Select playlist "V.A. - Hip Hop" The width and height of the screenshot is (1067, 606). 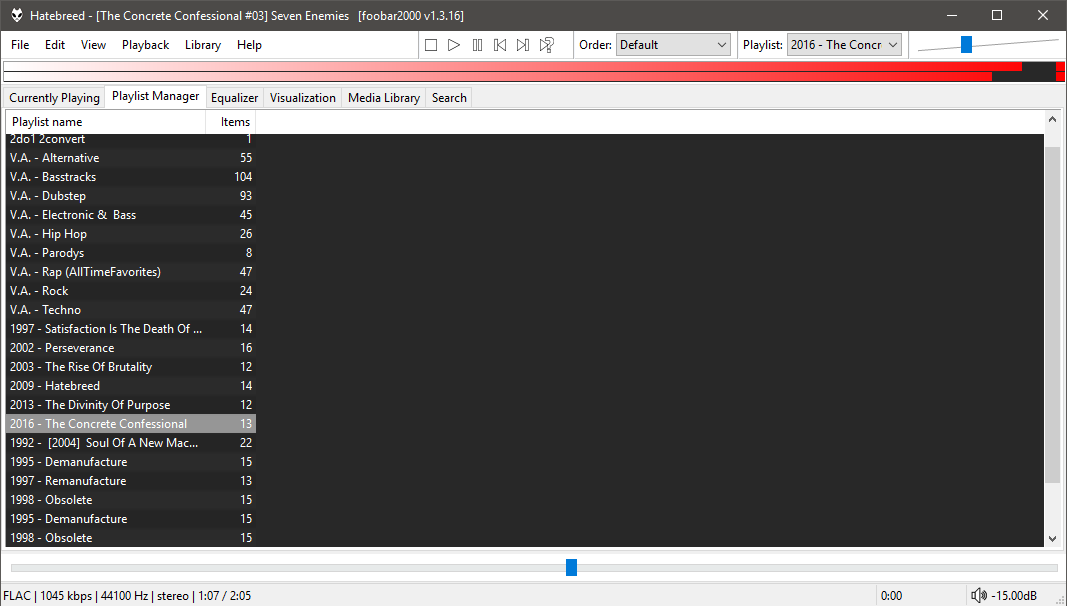click(x=131, y=234)
